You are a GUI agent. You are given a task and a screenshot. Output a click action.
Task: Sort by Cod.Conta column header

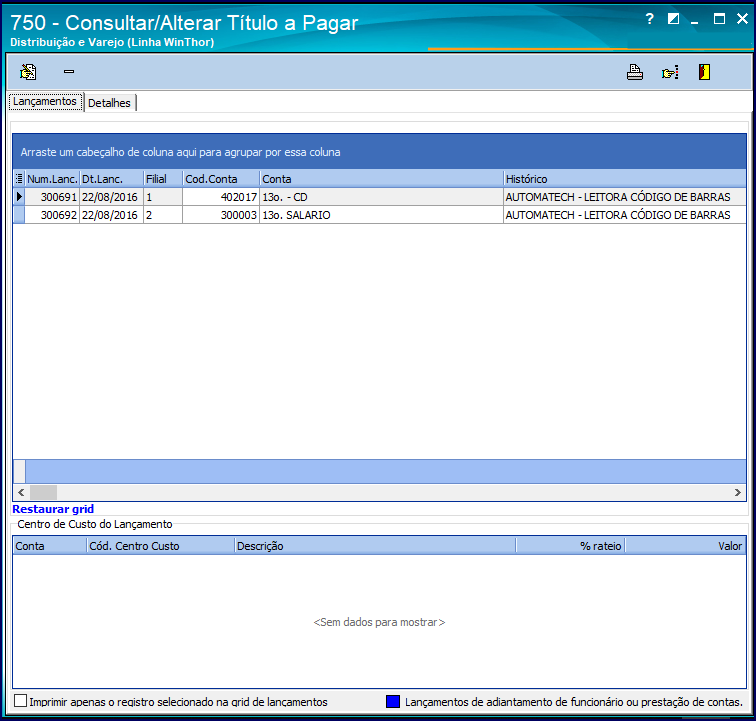pos(221,179)
